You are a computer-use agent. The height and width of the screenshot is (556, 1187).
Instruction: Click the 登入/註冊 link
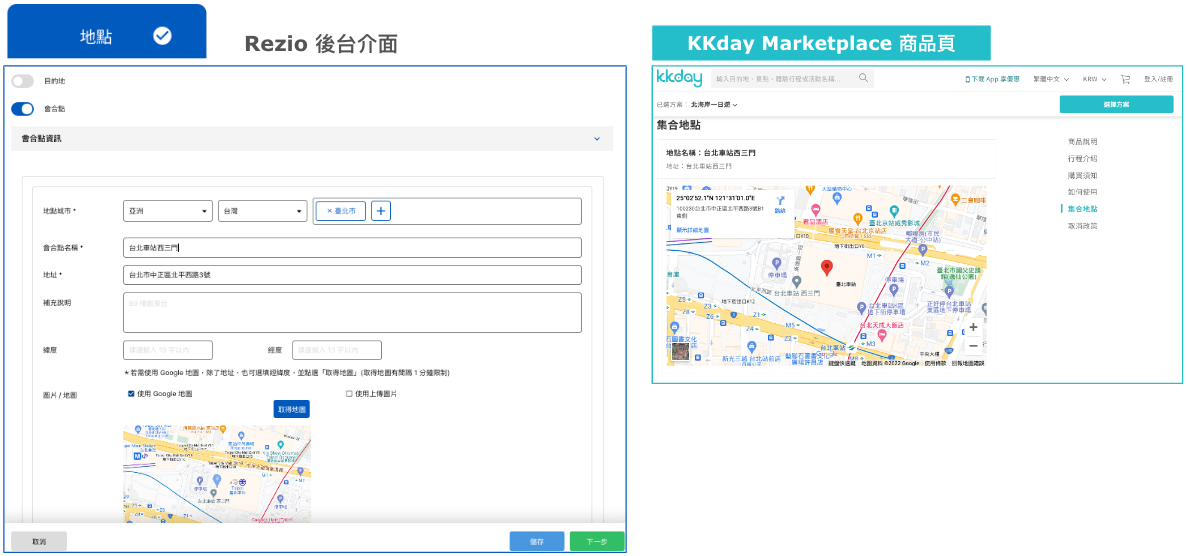tap(1158, 79)
